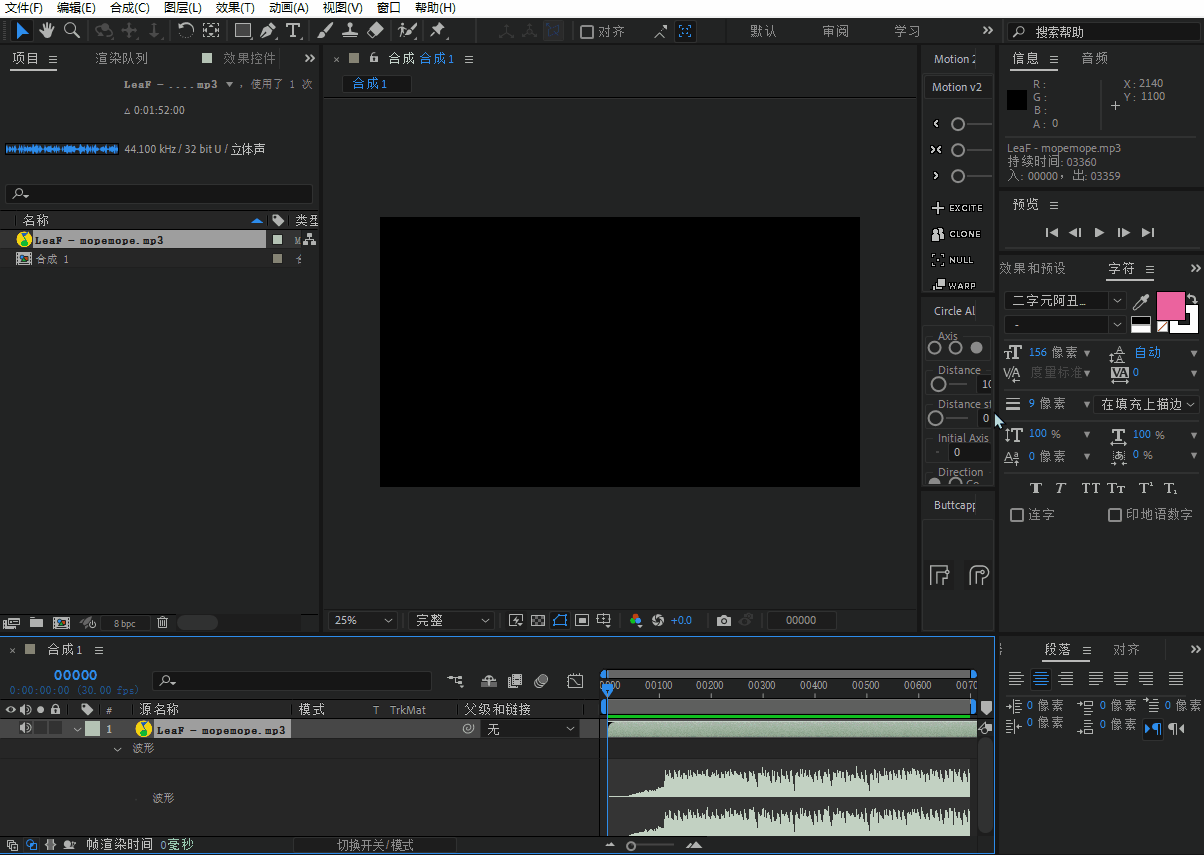Click the EXCITE button in Motion panel
Screen dimensions: 1204x855
pos(957,208)
